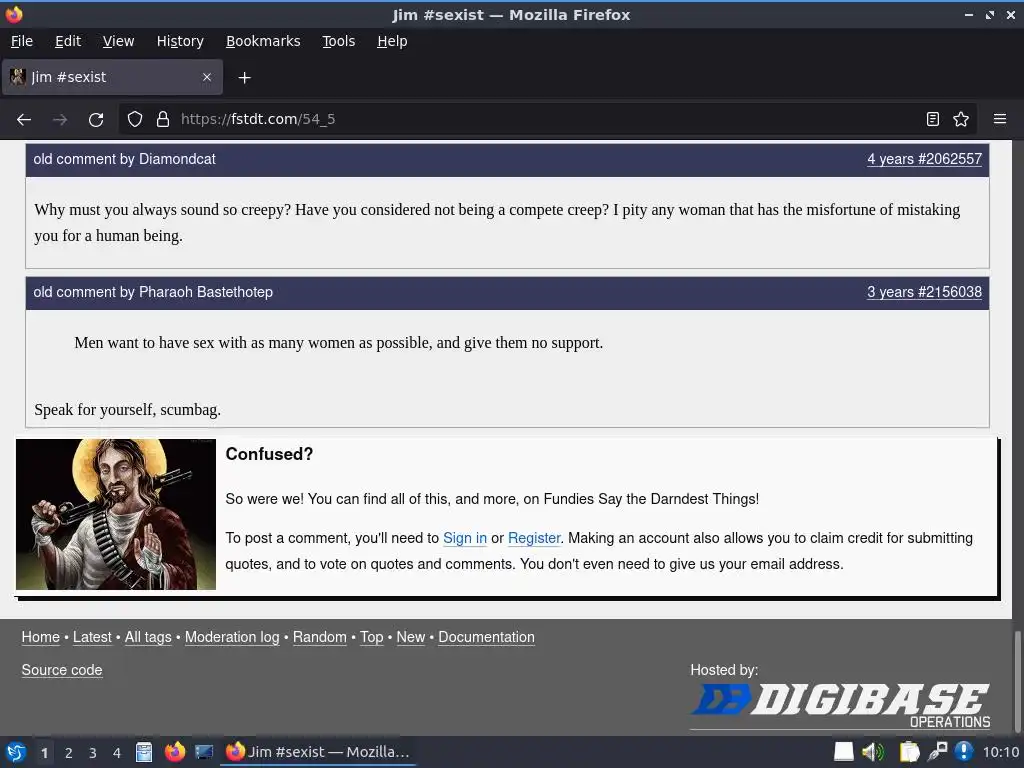Open the network connection tray icon
The width and height of the screenshot is (1024, 768).
point(937,752)
